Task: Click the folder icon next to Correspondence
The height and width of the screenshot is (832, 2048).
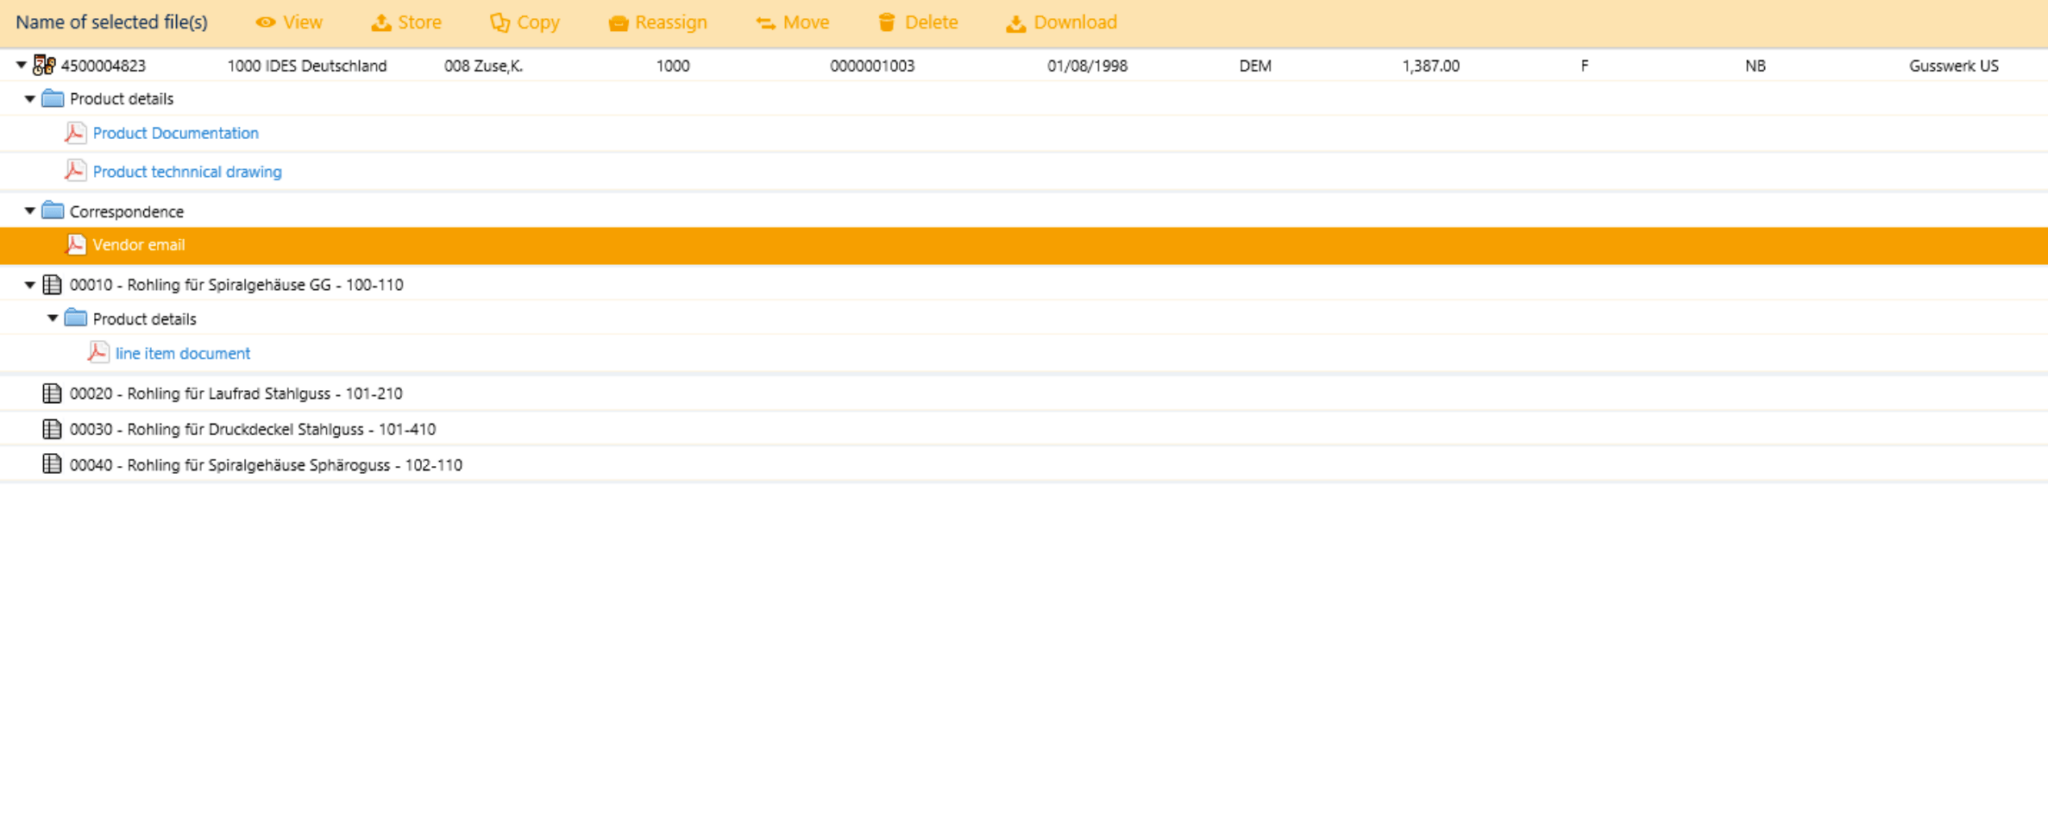Action: [x=53, y=211]
